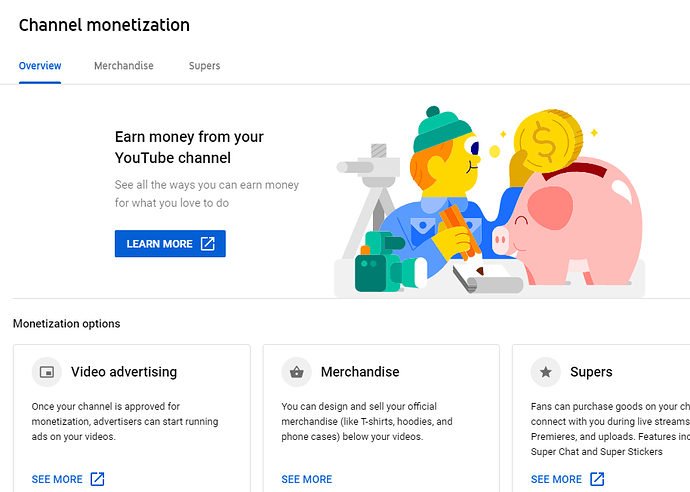Click 'Fans can purchase goods' description
Image resolution: width=690 pixels, height=492 pixels.
610,429
